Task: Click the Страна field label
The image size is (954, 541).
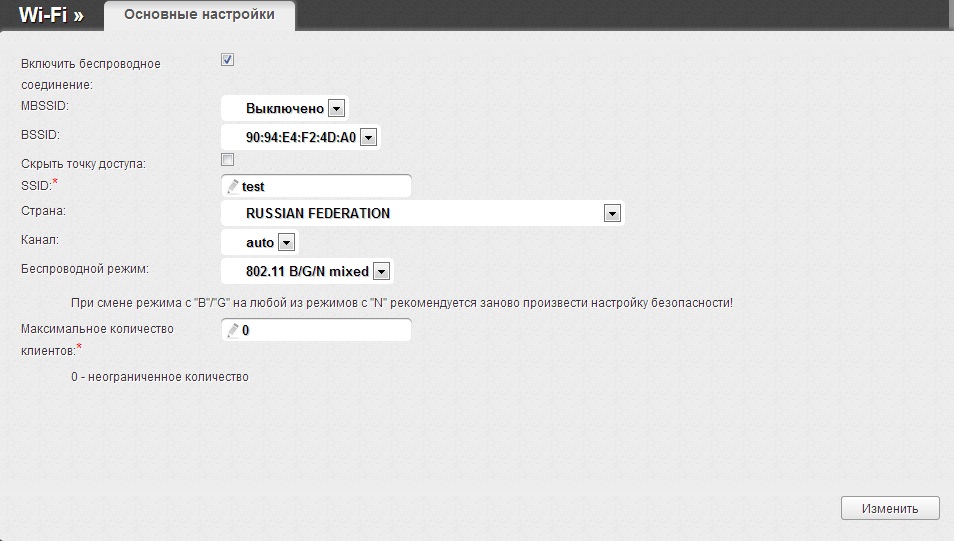Action: click(43, 211)
